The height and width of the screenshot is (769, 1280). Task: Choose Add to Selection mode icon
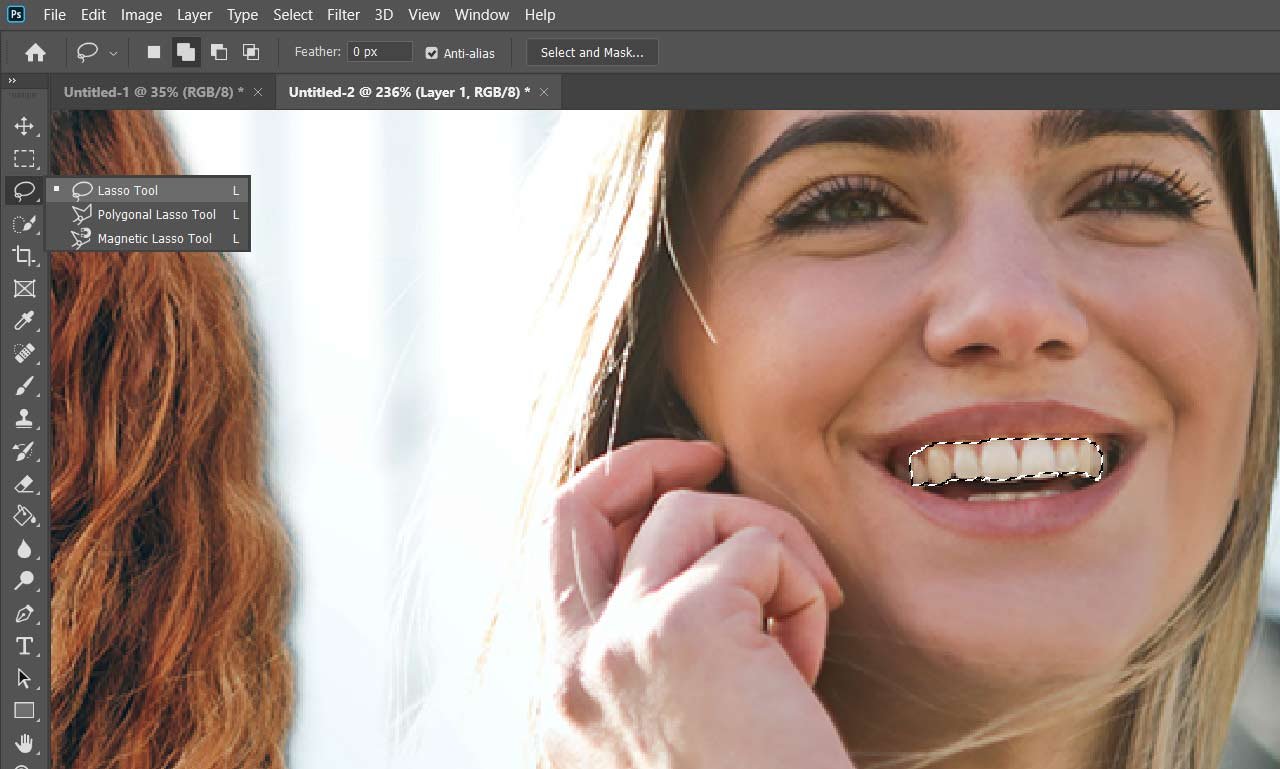[186, 52]
